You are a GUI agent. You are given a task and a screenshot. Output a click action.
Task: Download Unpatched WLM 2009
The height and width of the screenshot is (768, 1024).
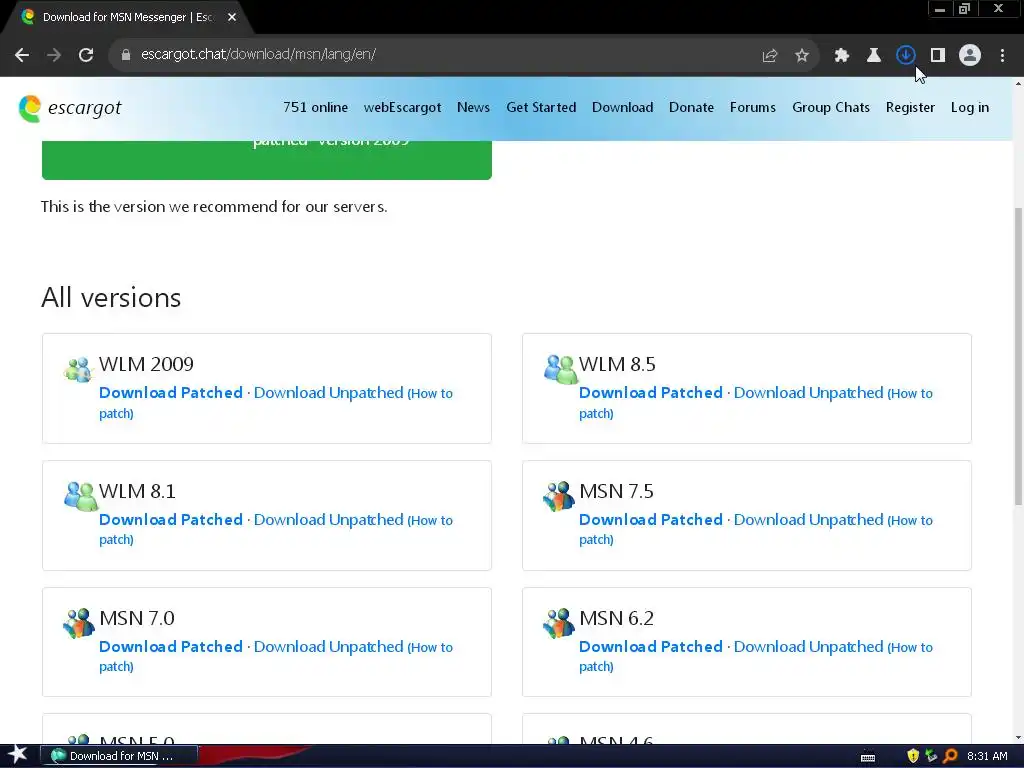[x=328, y=392]
